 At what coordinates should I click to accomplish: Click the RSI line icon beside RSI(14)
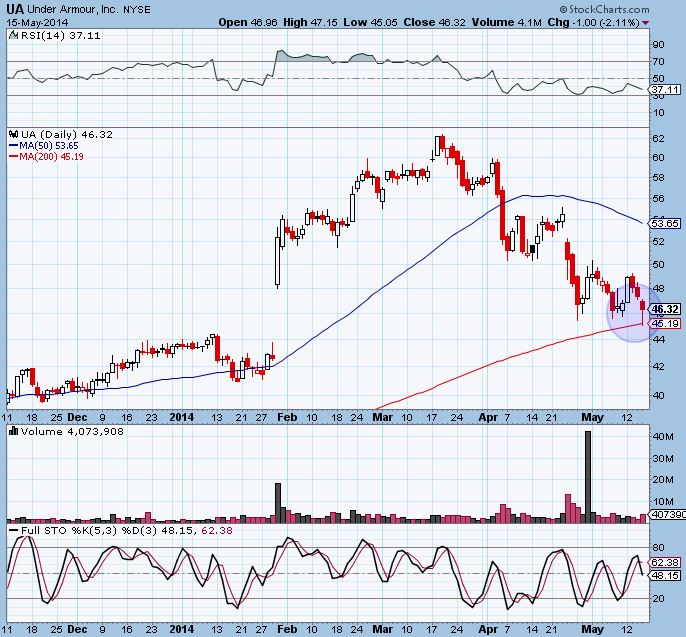point(14,35)
